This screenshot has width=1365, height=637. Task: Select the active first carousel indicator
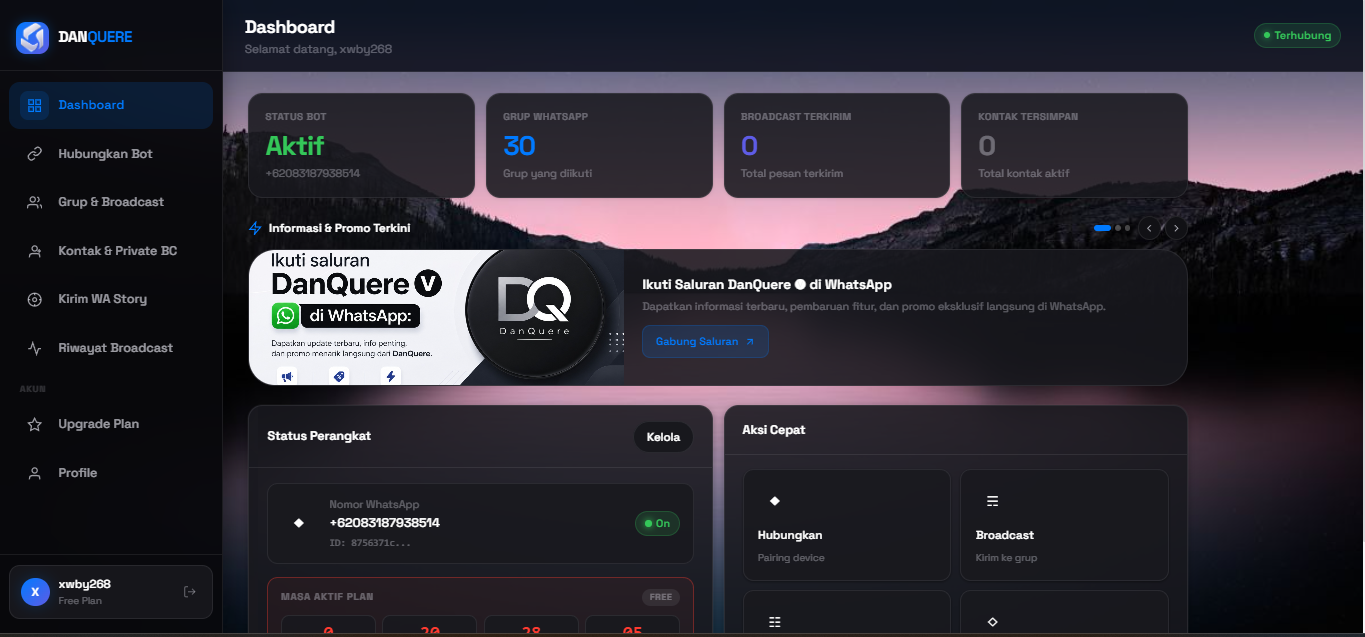(x=1102, y=228)
